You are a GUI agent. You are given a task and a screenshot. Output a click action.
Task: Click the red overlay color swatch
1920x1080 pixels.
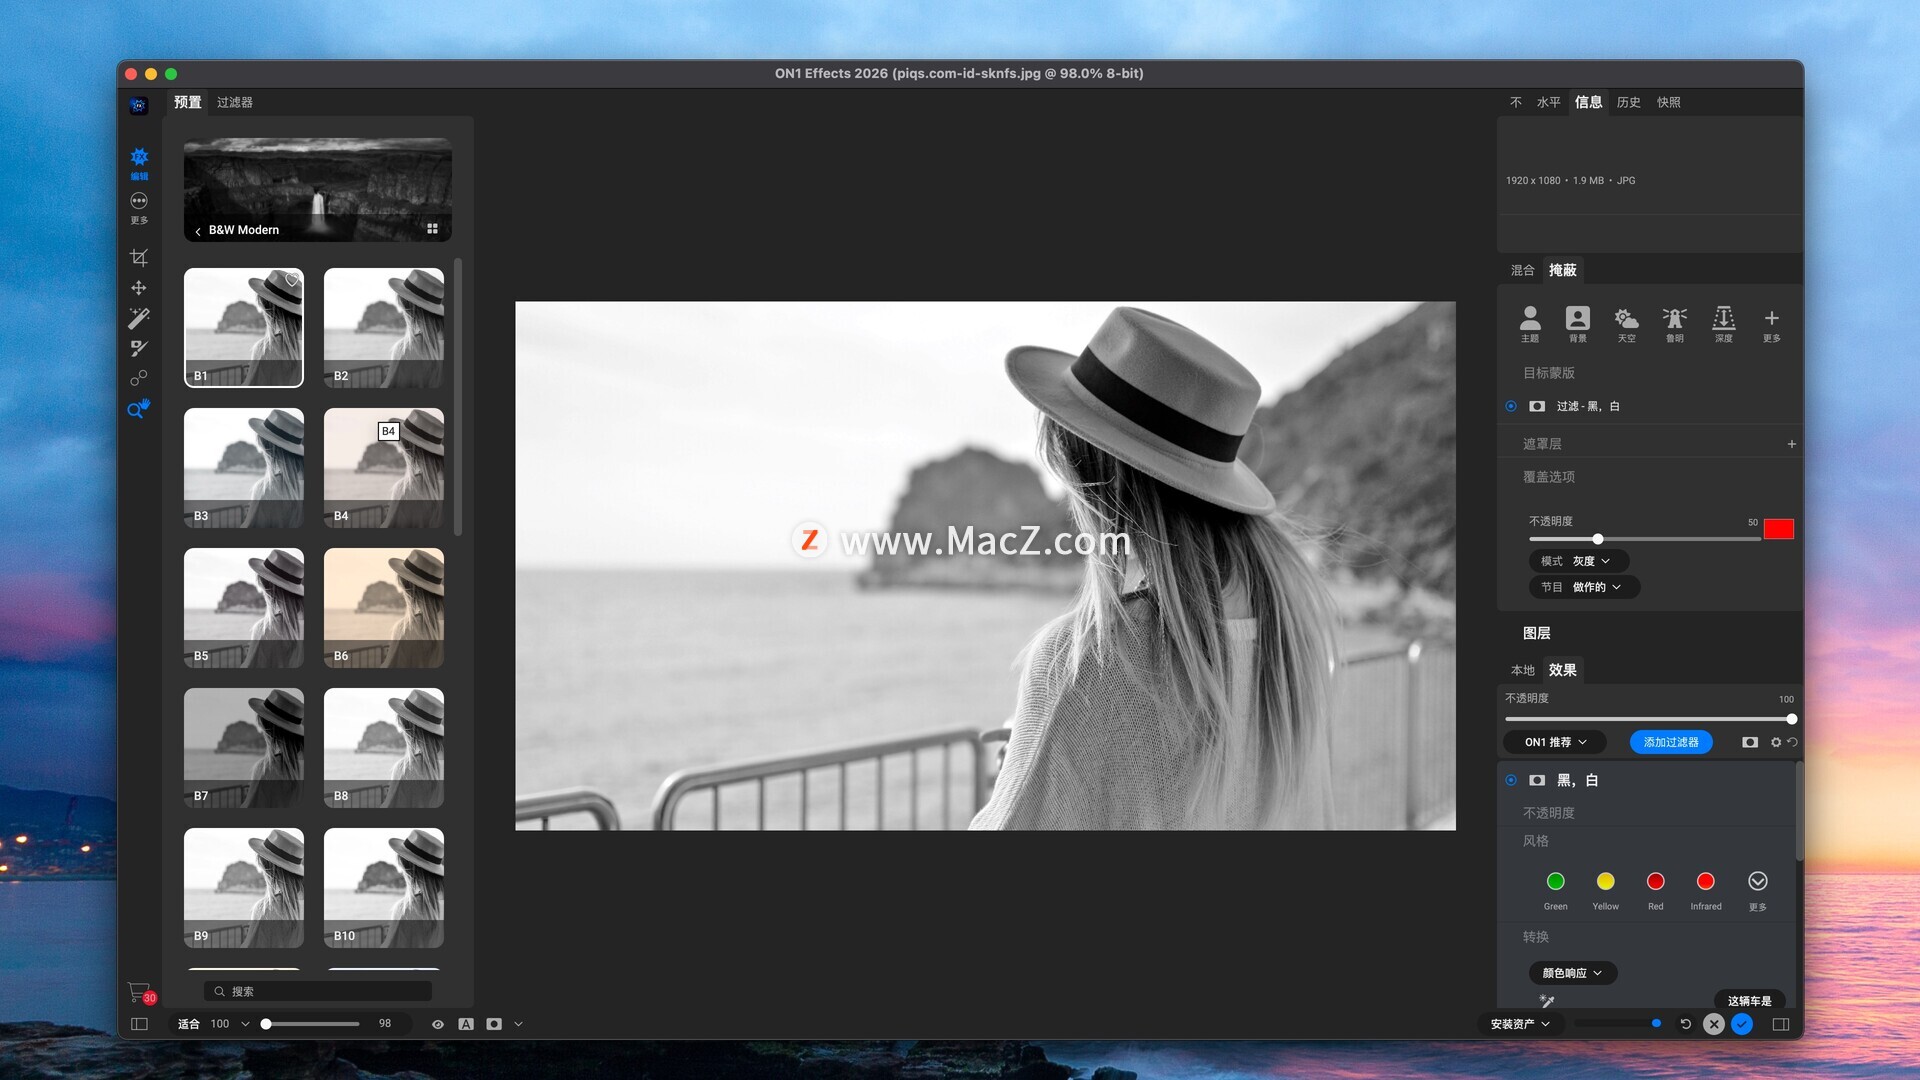1778,529
